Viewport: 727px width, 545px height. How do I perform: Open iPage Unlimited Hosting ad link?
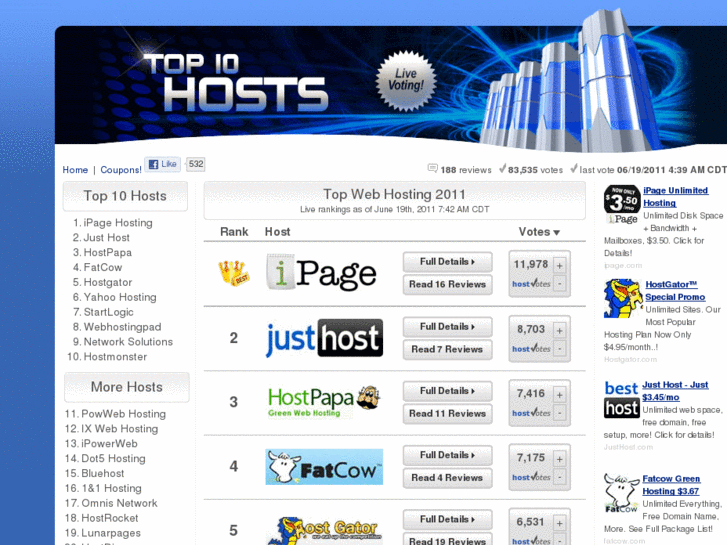[x=676, y=197]
